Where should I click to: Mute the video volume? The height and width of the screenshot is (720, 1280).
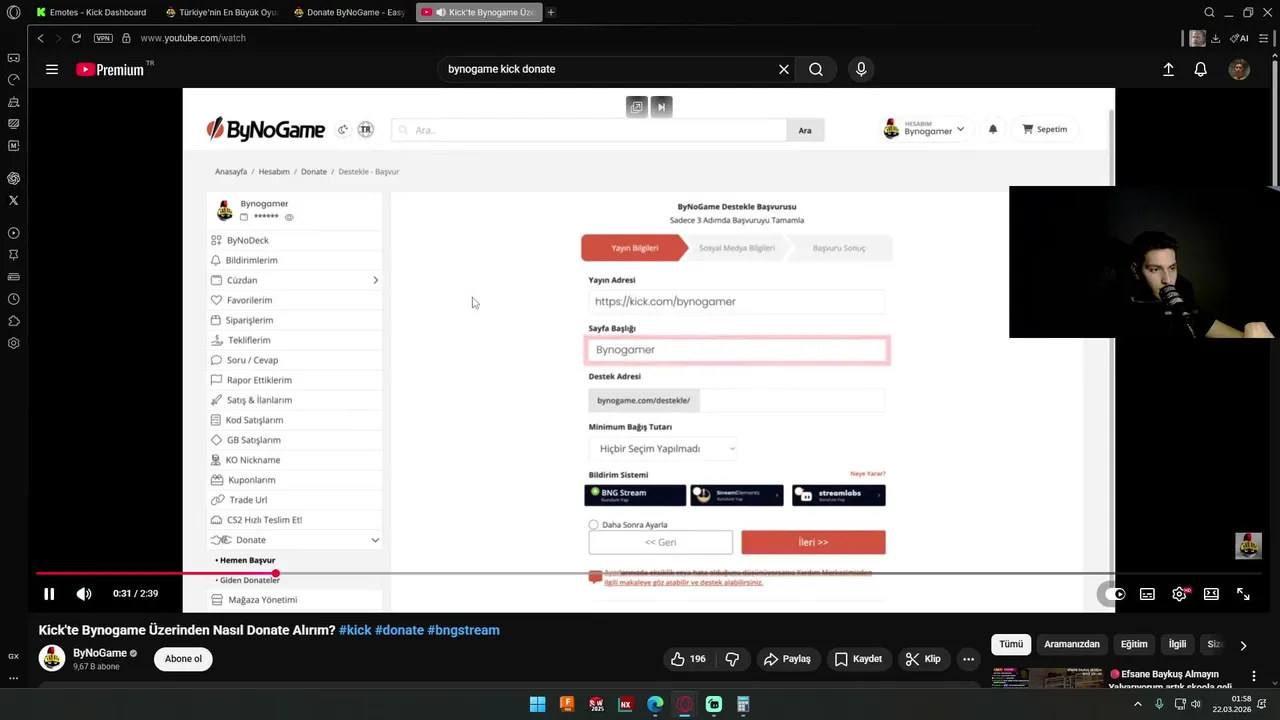(84, 594)
